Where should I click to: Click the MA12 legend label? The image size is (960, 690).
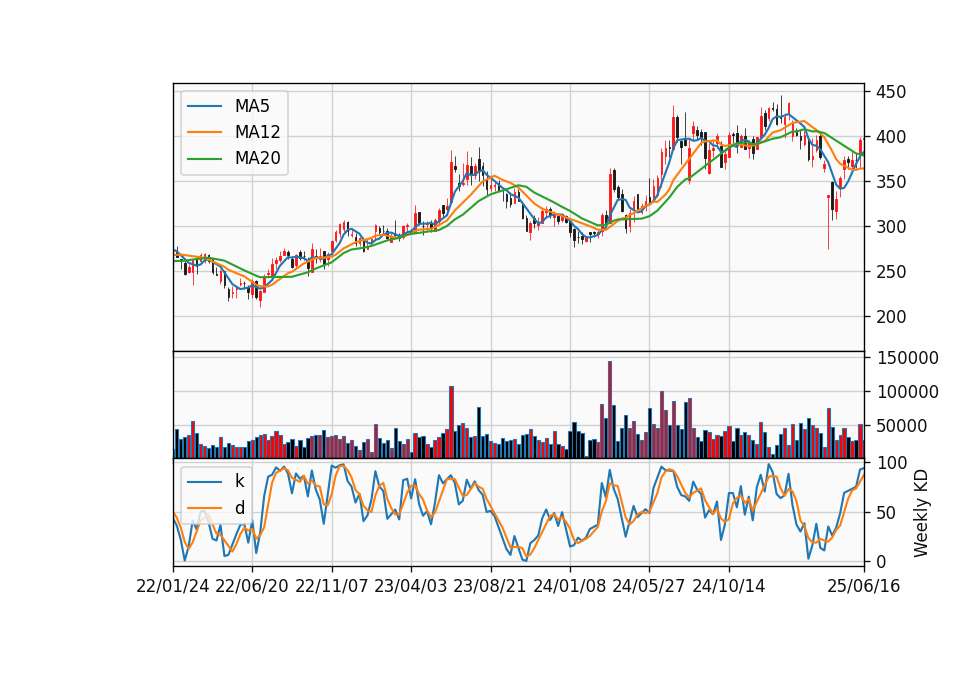(x=257, y=132)
